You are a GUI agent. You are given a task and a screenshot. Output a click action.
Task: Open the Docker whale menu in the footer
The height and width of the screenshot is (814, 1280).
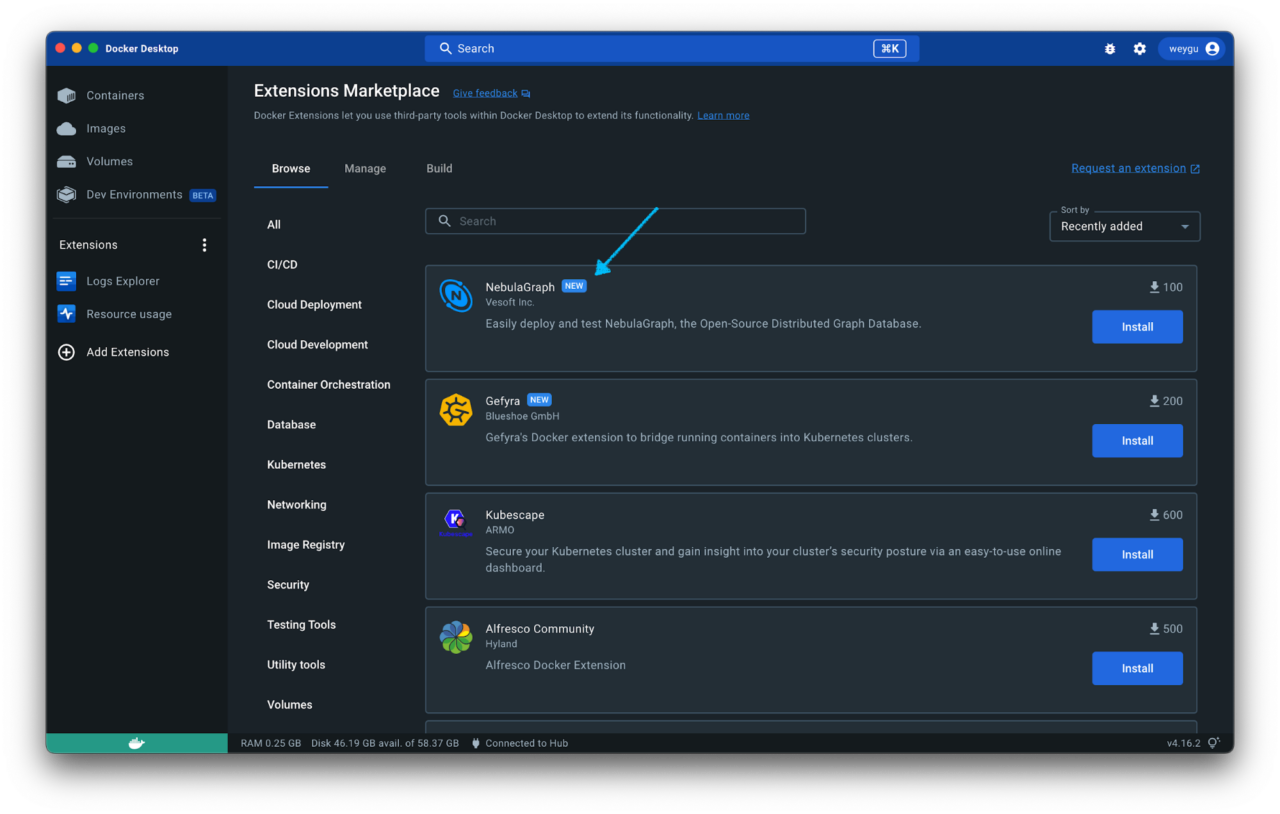(x=134, y=743)
